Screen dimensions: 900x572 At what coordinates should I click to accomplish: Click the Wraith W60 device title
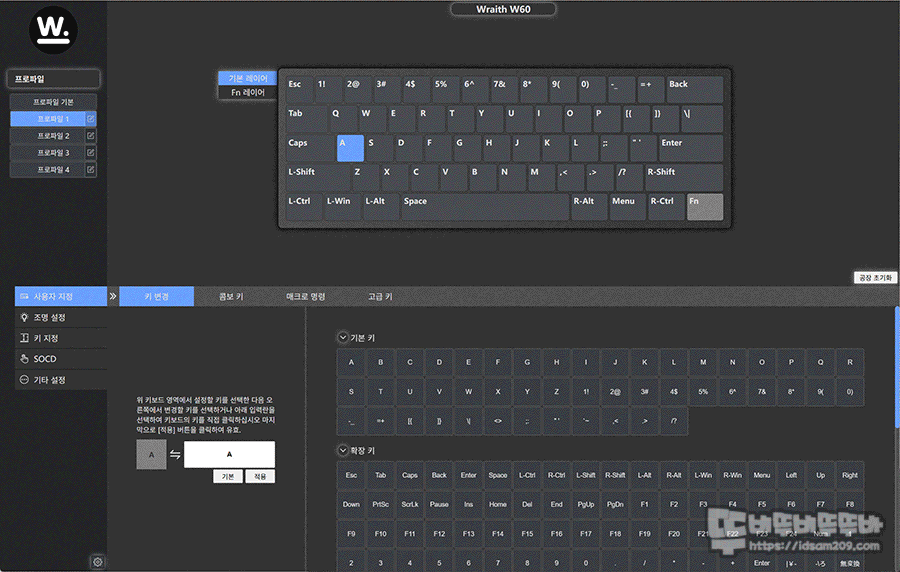[x=503, y=9]
